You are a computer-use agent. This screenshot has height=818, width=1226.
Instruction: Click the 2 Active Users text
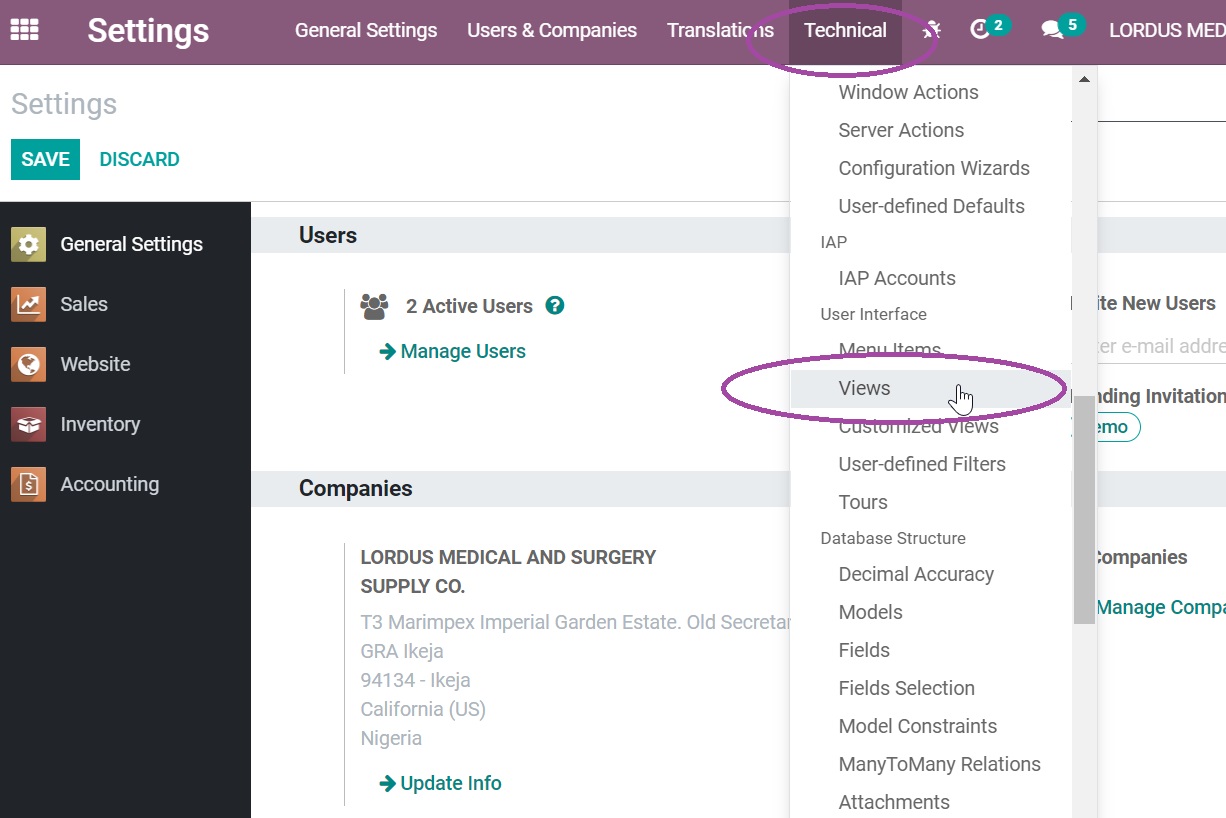click(x=469, y=306)
